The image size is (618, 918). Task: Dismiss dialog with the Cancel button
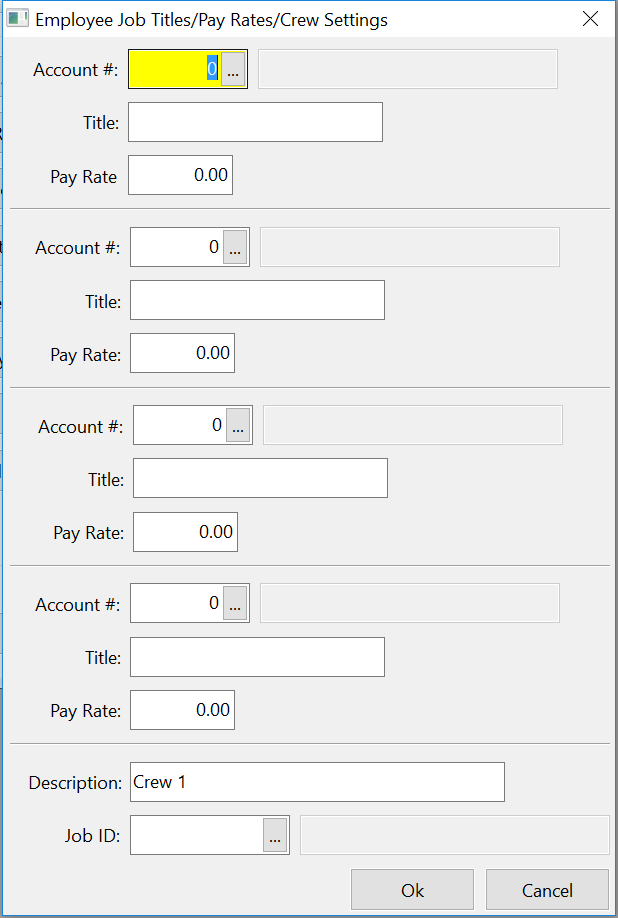tap(547, 890)
